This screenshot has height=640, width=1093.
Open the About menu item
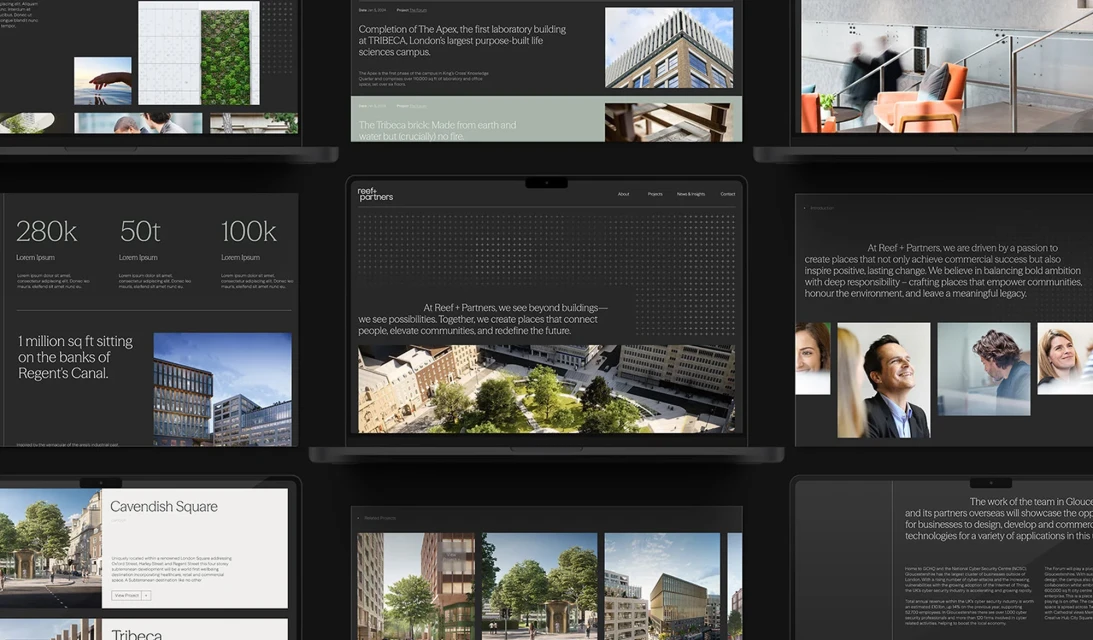[623, 194]
